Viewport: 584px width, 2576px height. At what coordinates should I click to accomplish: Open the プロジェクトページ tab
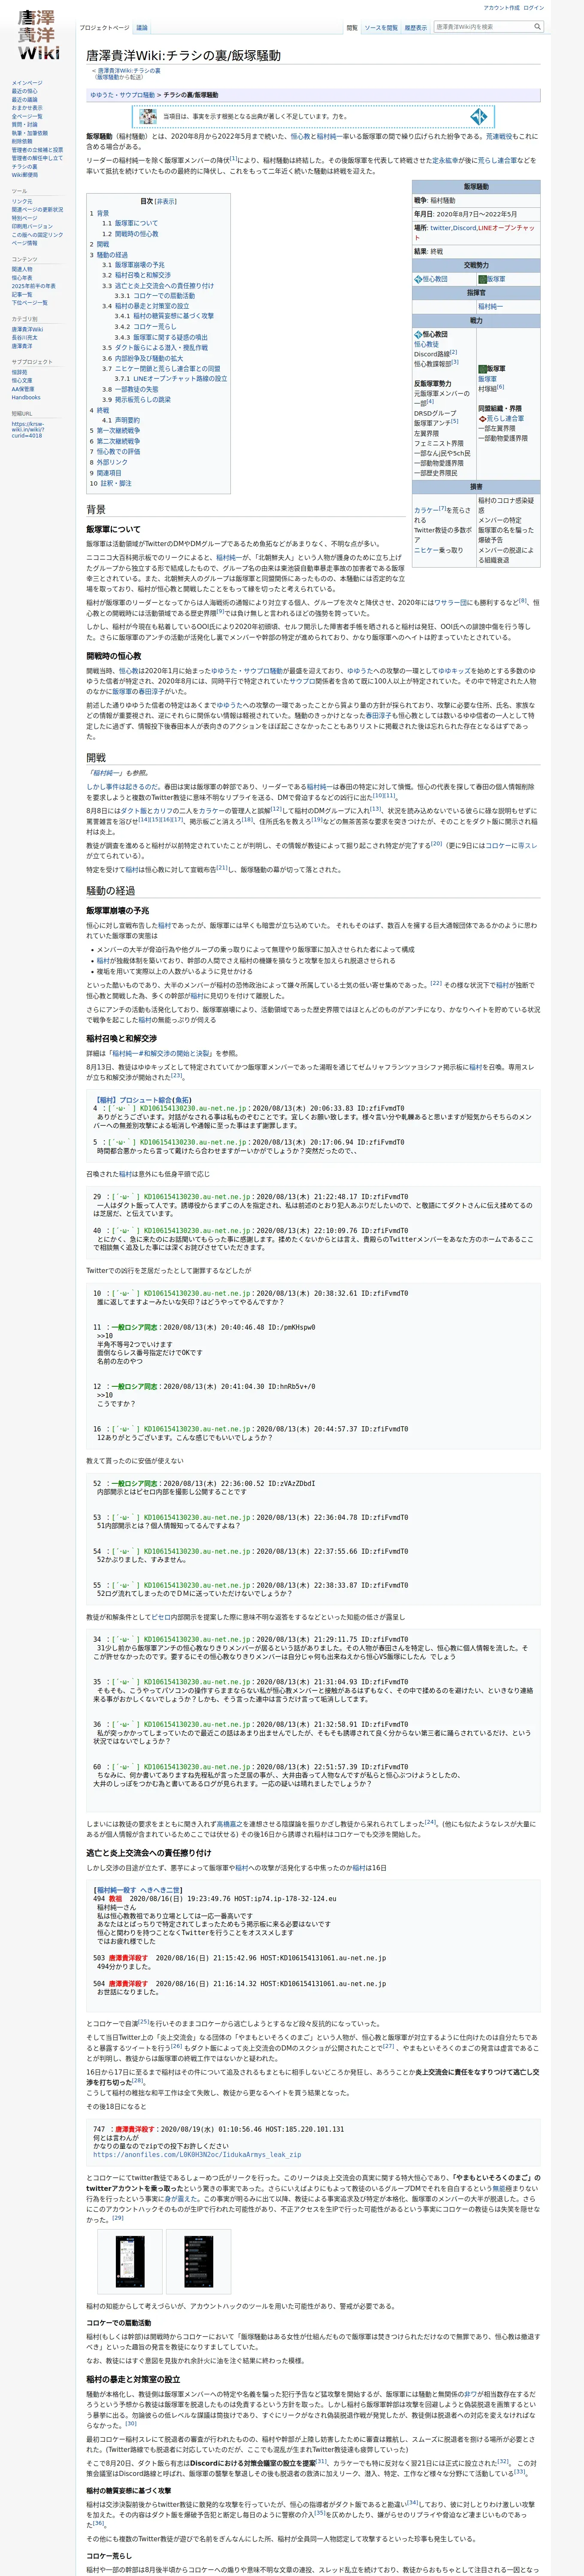click(x=104, y=28)
